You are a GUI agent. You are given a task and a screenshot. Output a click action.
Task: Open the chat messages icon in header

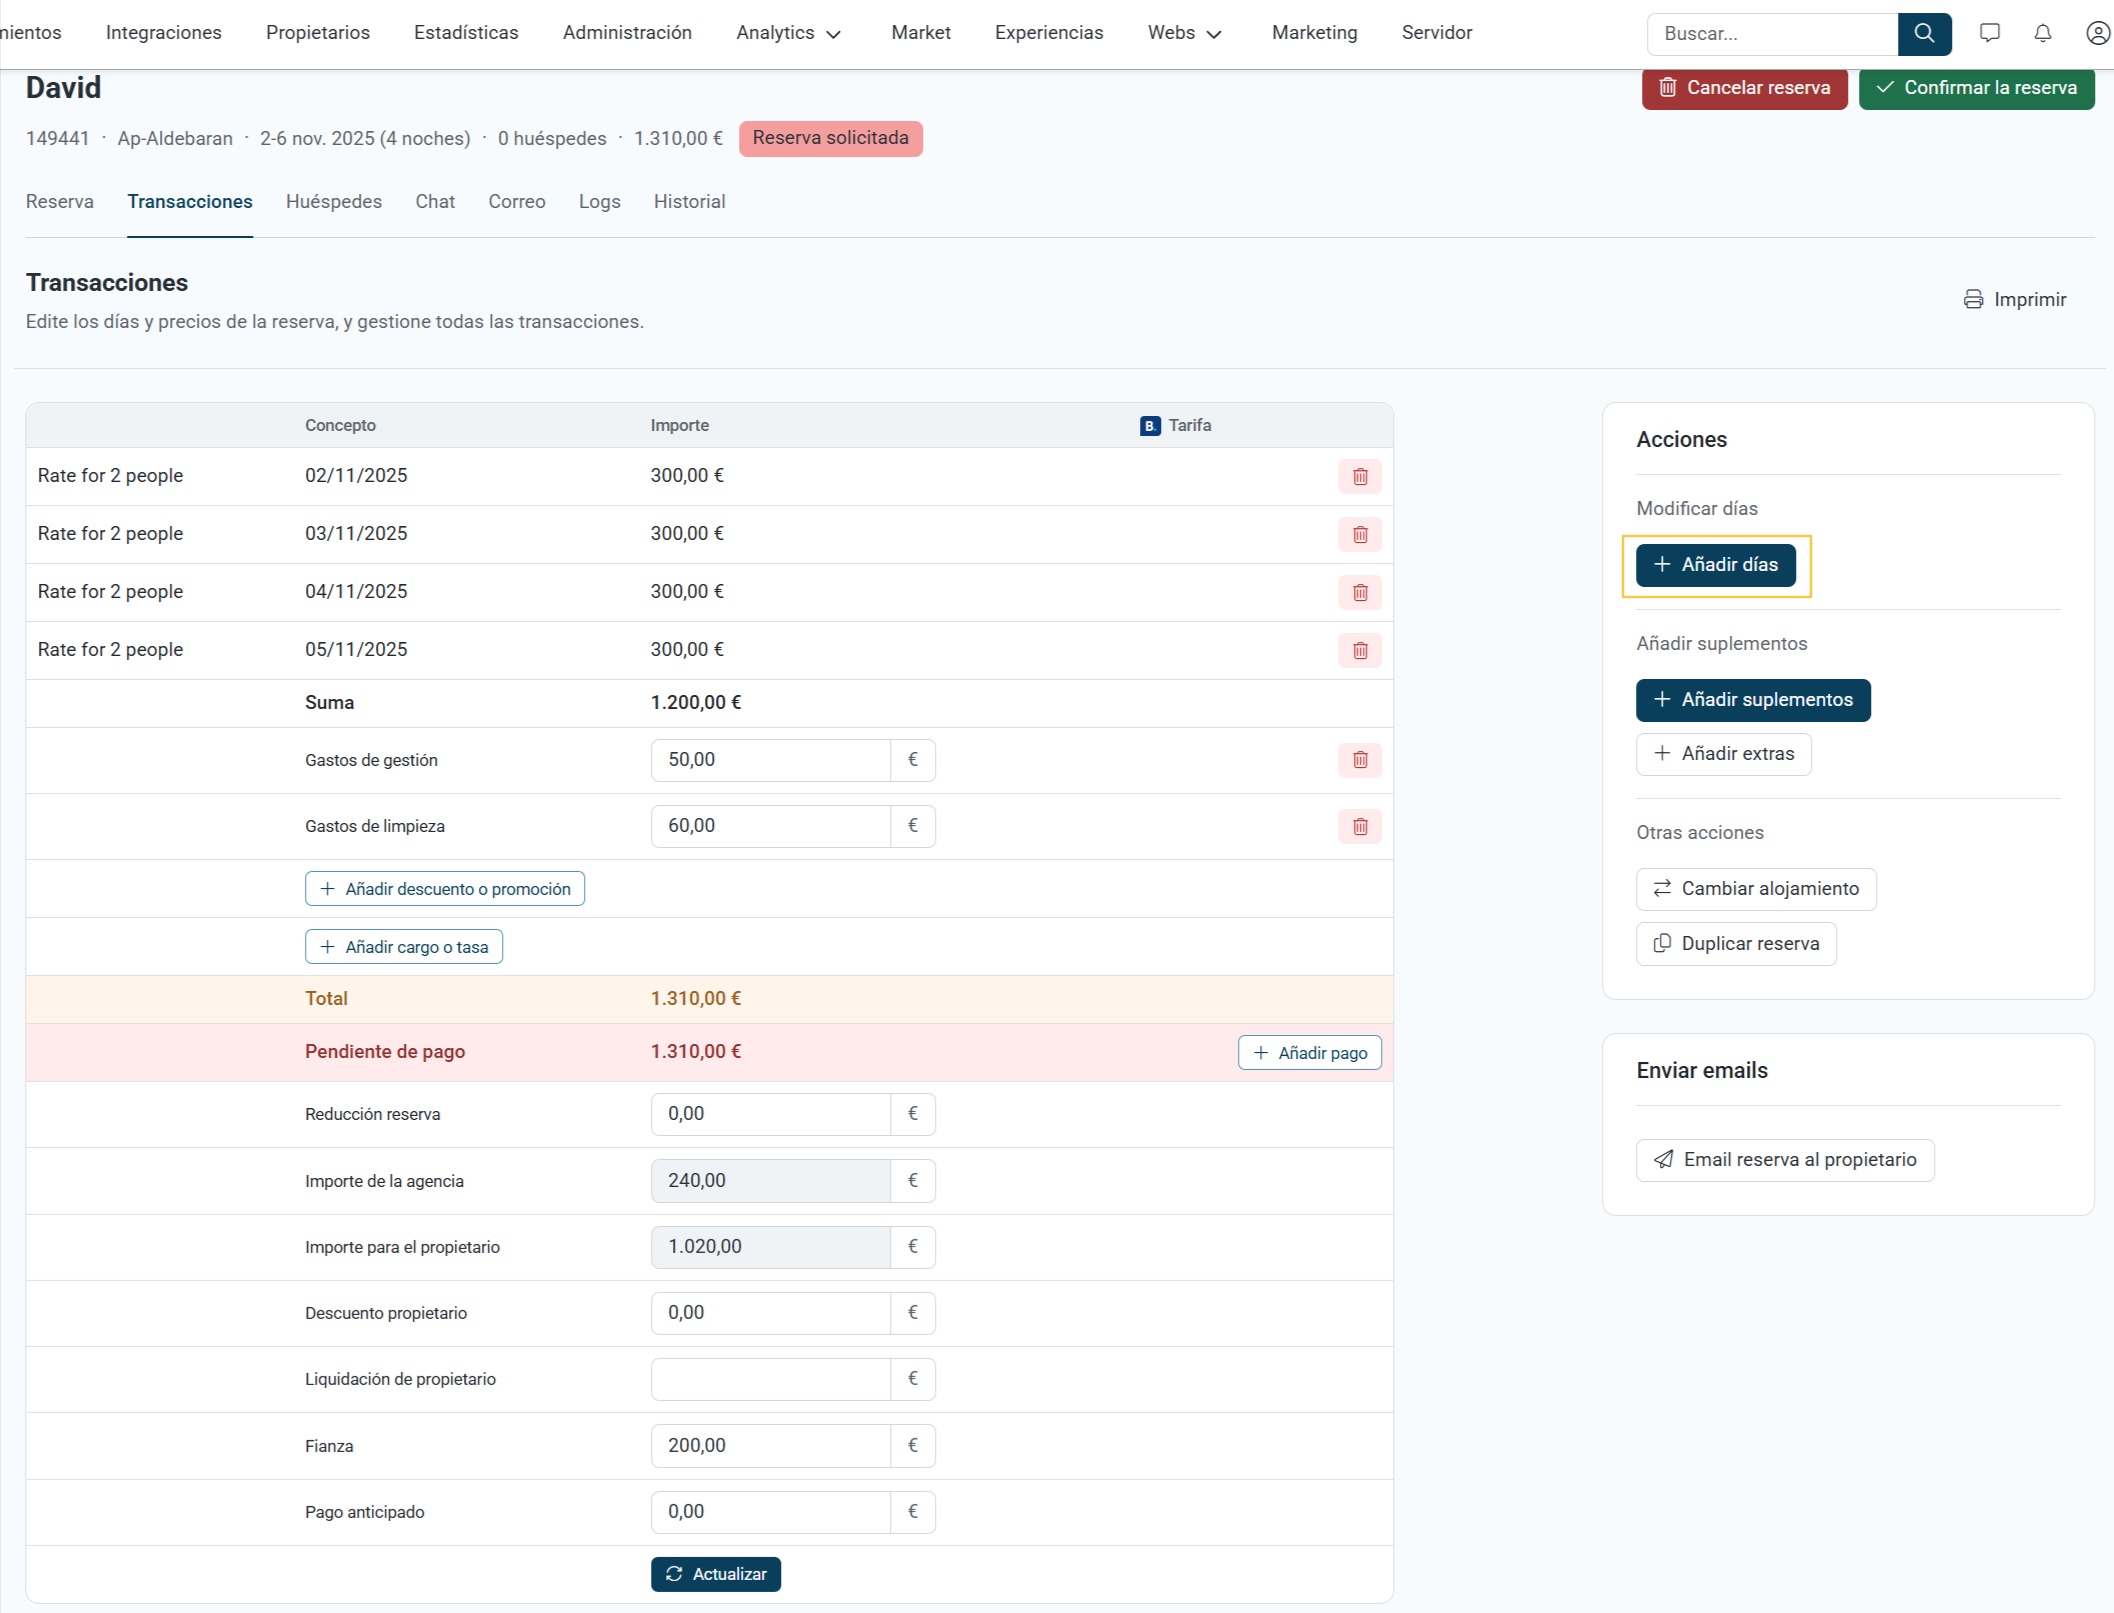(1989, 33)
